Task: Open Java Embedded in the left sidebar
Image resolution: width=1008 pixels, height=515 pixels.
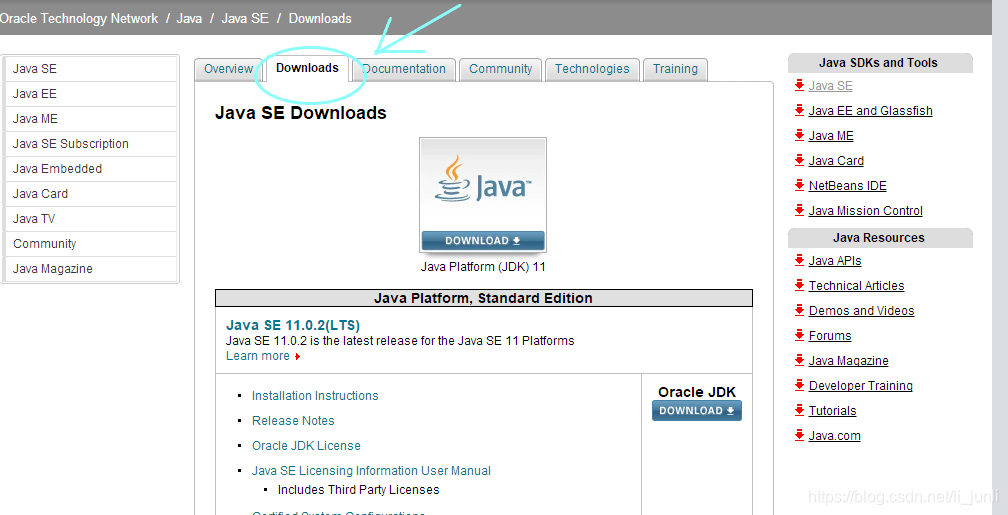Action: click(91, 169)
